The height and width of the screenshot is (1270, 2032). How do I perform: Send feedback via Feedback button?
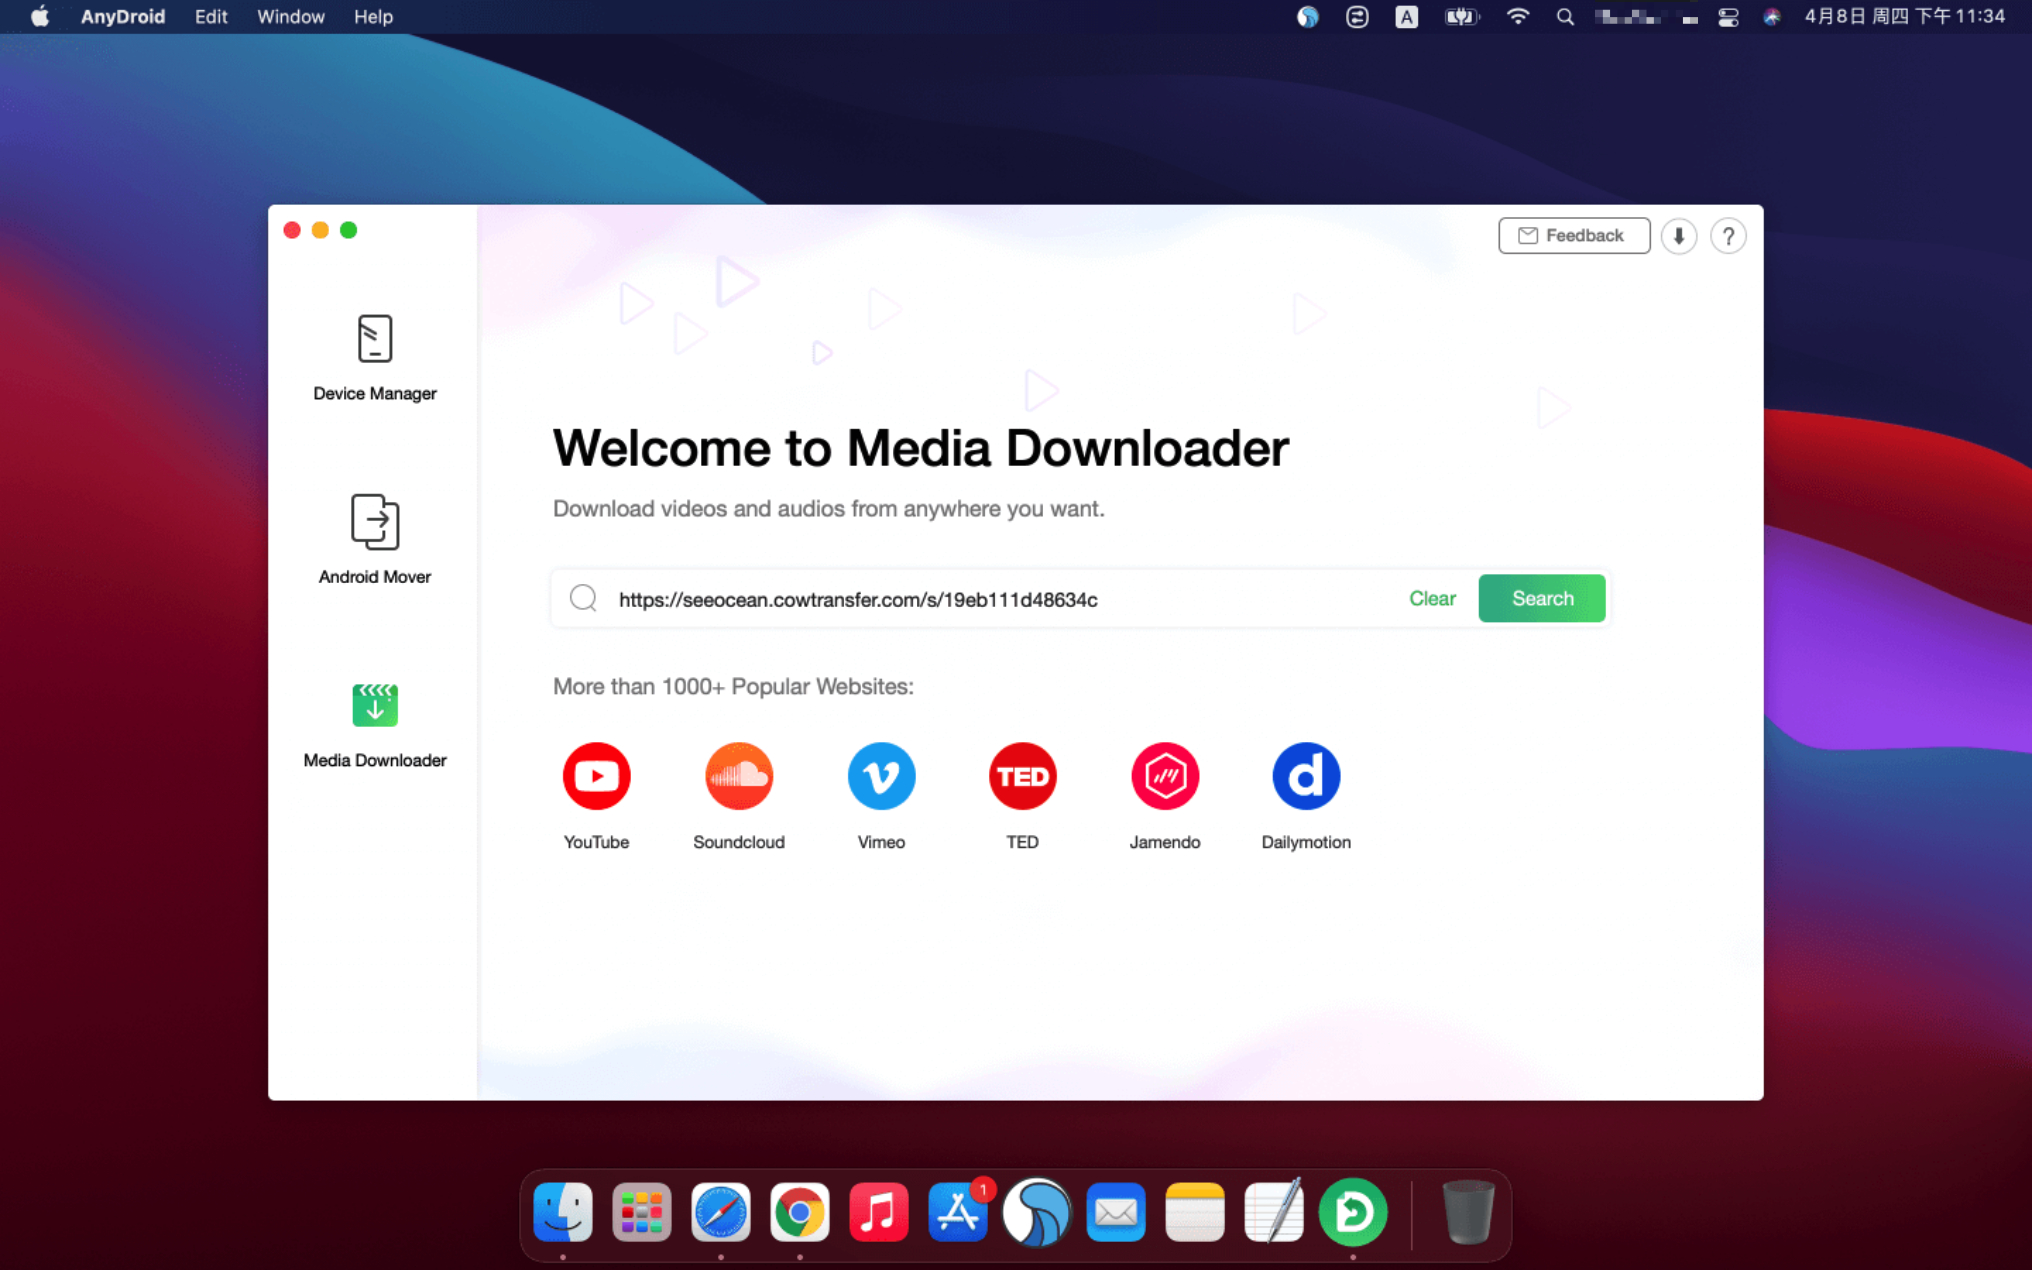pos(1574,236)
